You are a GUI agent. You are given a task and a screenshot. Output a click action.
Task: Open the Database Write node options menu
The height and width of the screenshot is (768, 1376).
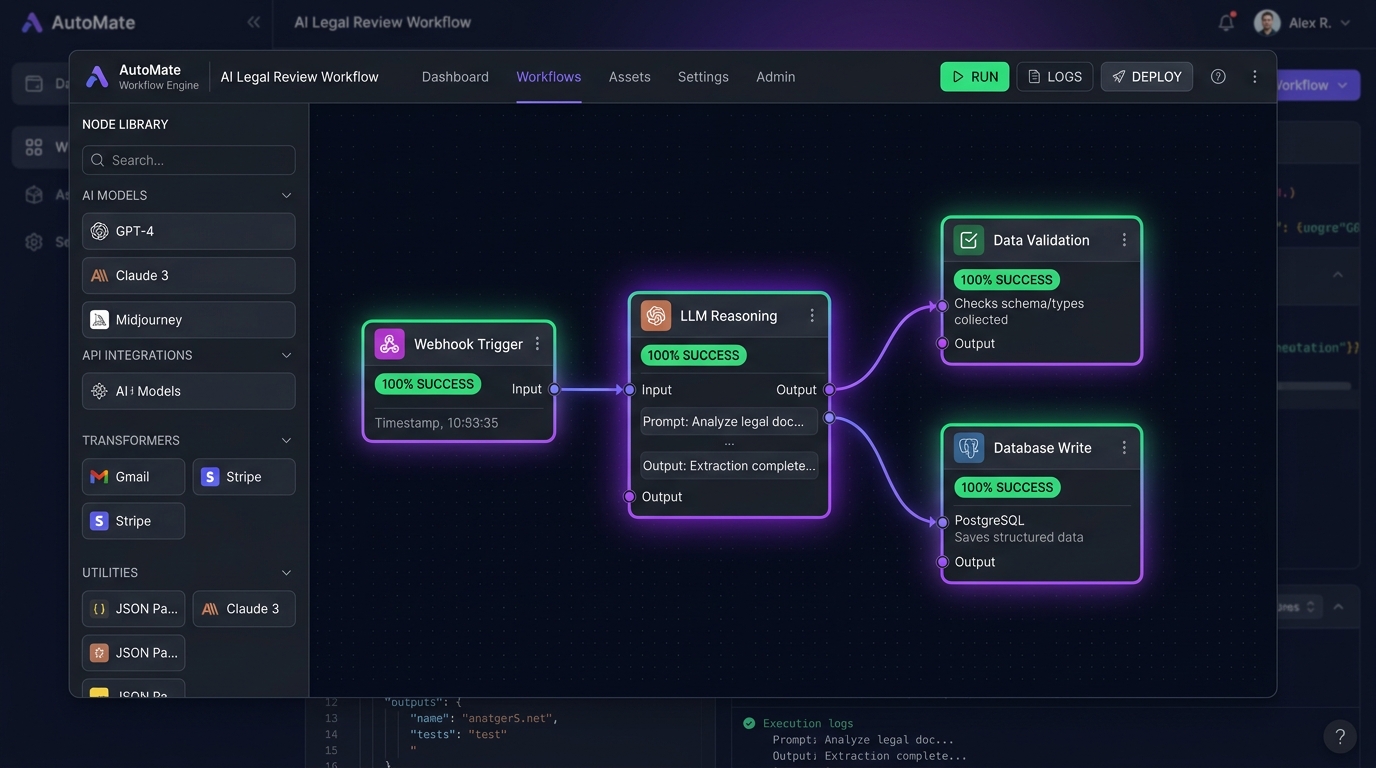click(x=1124, y=448)
